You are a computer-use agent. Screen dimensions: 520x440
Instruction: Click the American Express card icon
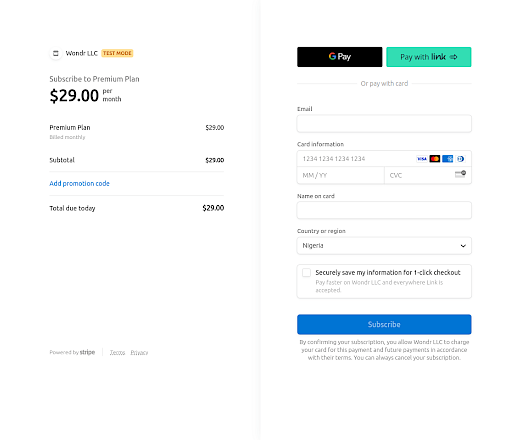pyautogui.click(x=448, y=159)
